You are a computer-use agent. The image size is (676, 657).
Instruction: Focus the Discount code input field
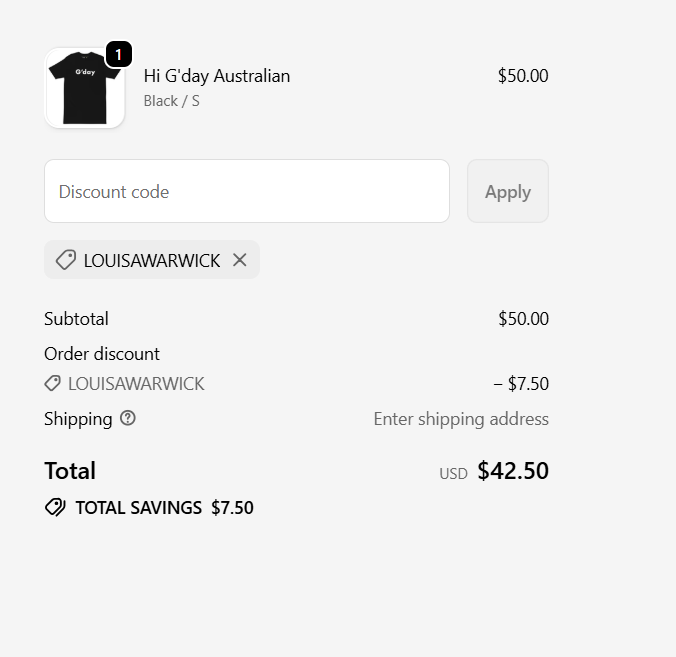coord(246,191)
